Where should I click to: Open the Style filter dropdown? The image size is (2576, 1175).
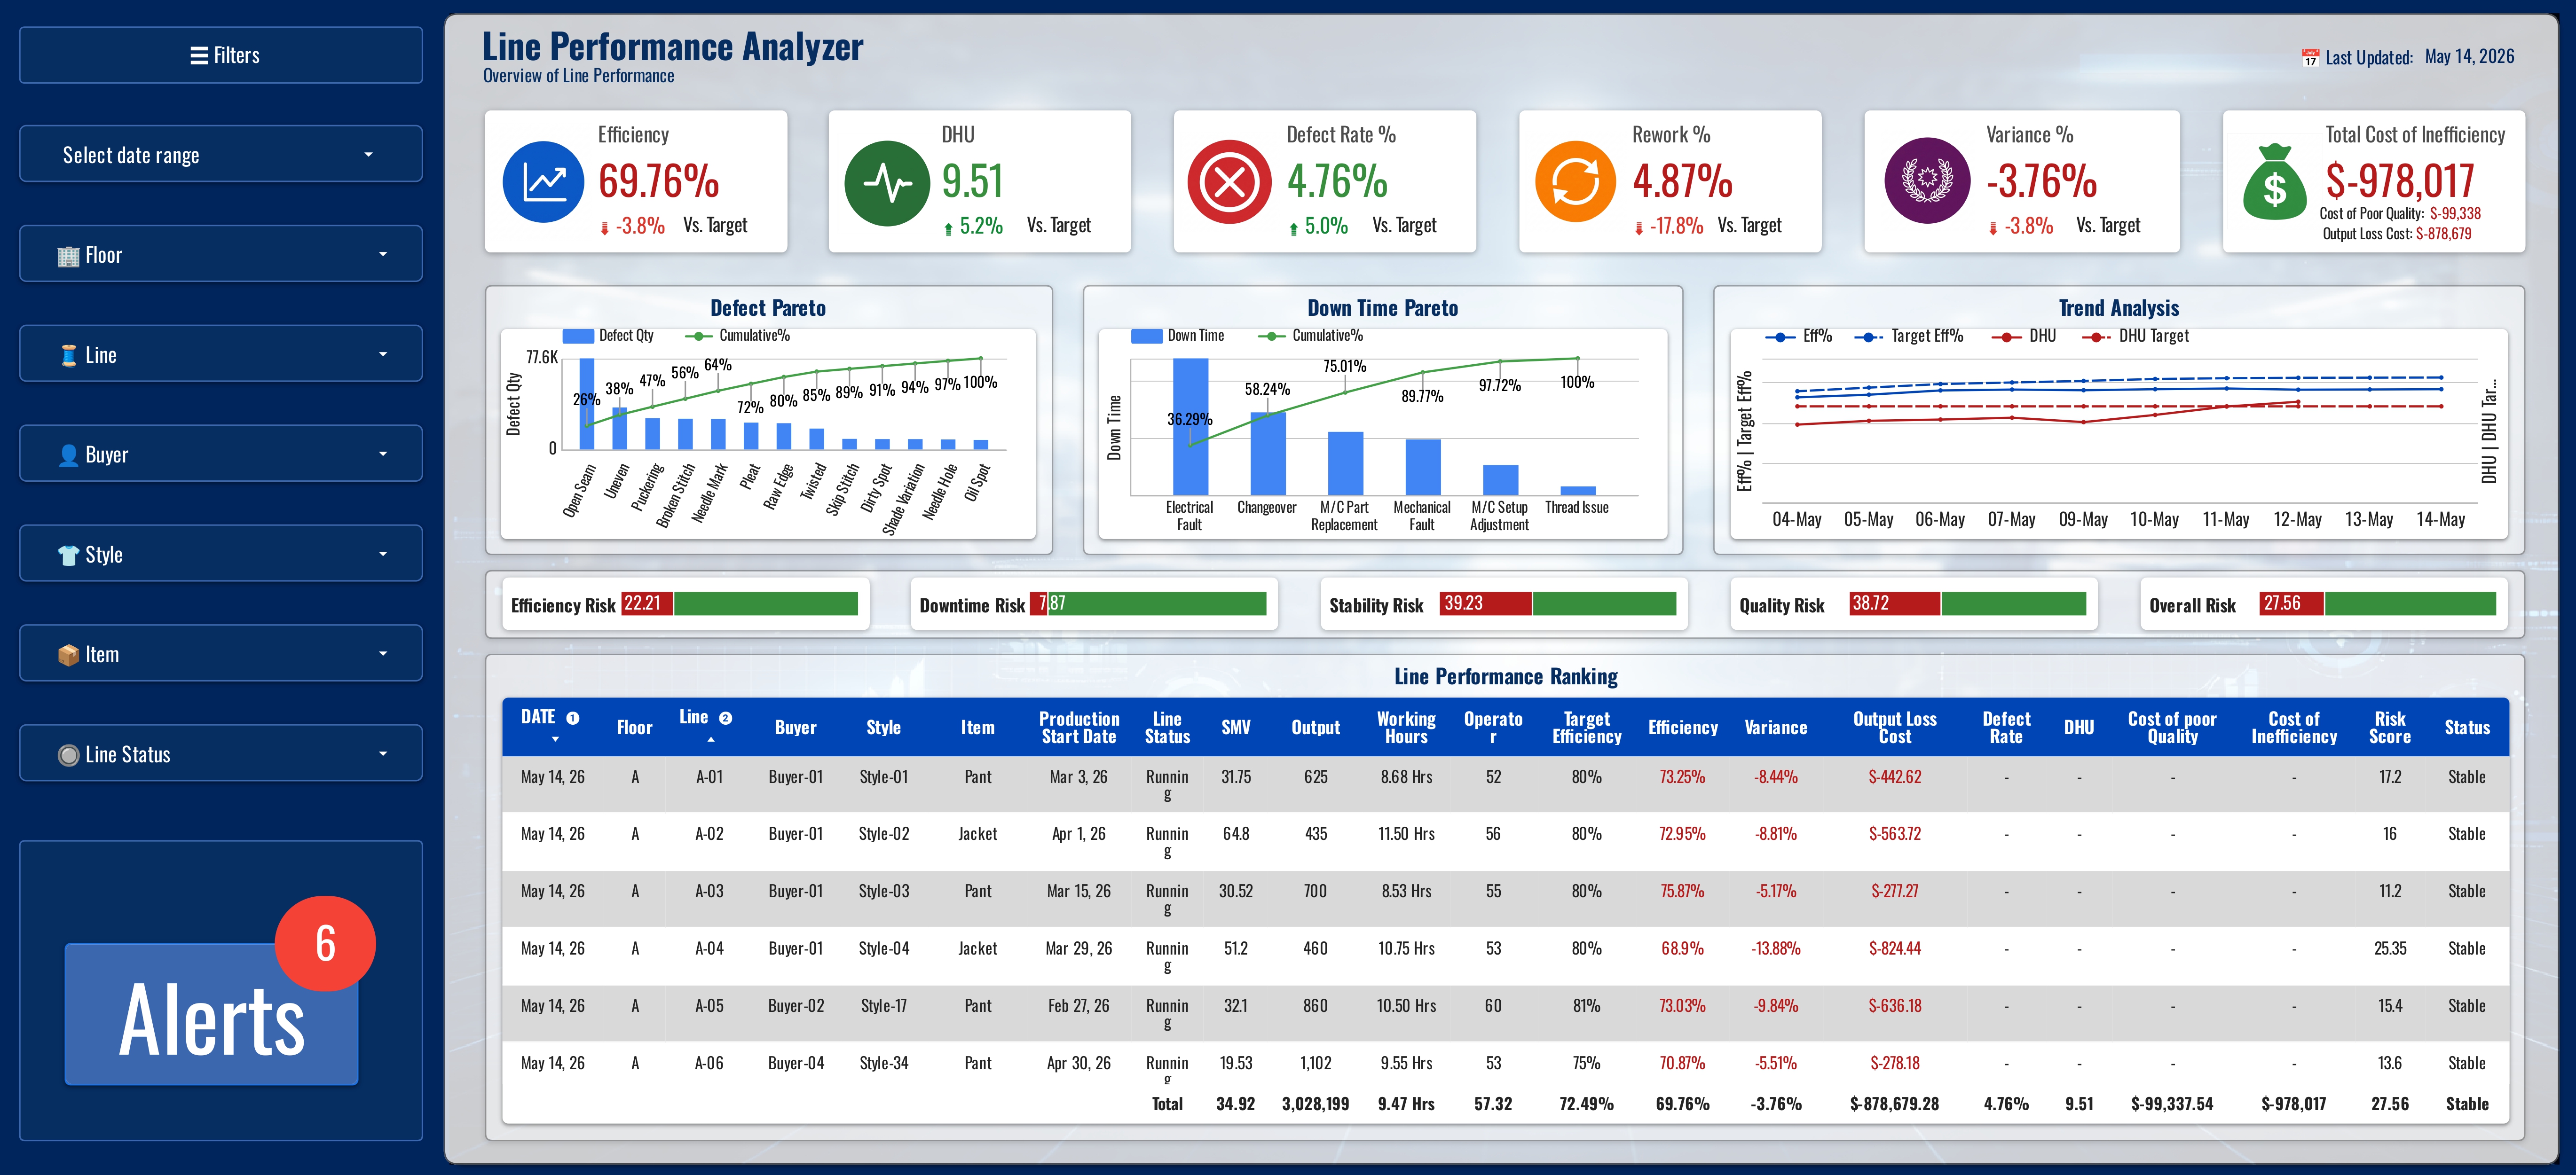coord(221,554)
